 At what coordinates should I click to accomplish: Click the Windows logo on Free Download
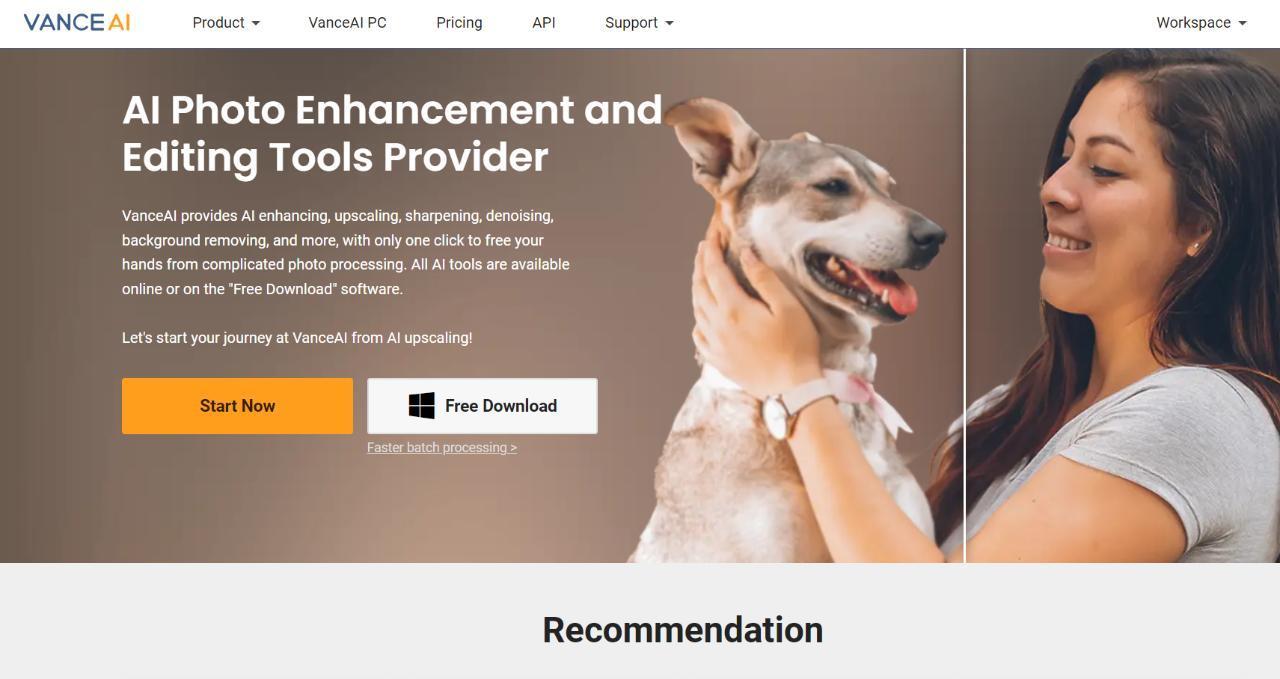(x=421, y=405)
